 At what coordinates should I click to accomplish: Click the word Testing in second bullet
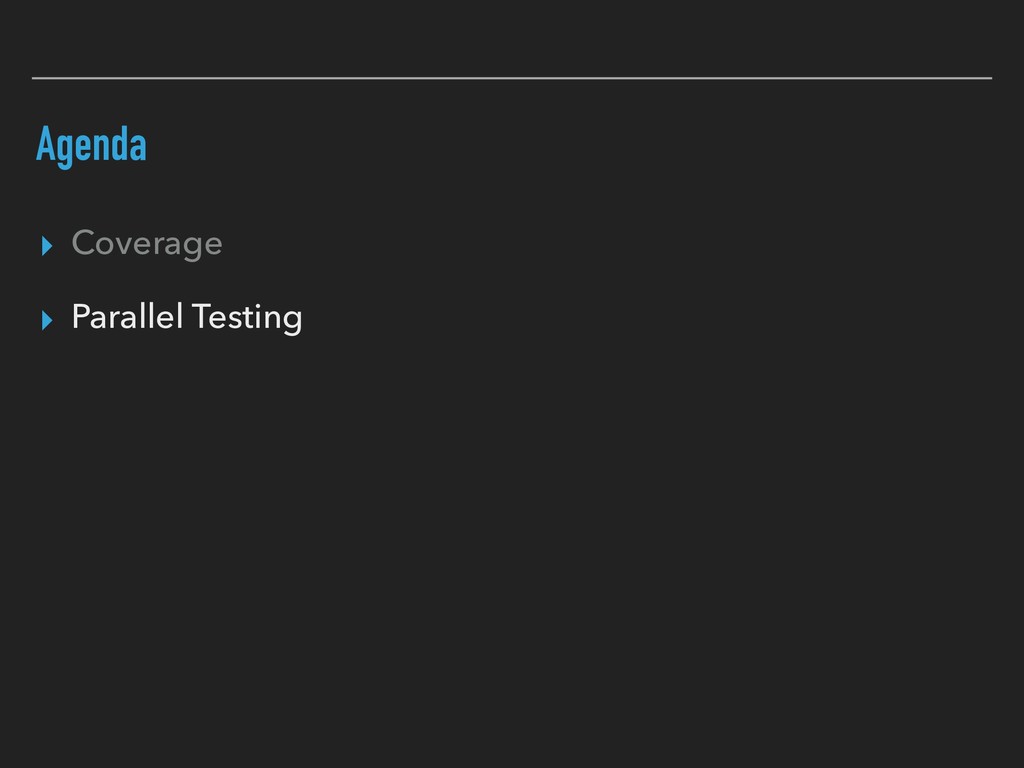(248, 318)
